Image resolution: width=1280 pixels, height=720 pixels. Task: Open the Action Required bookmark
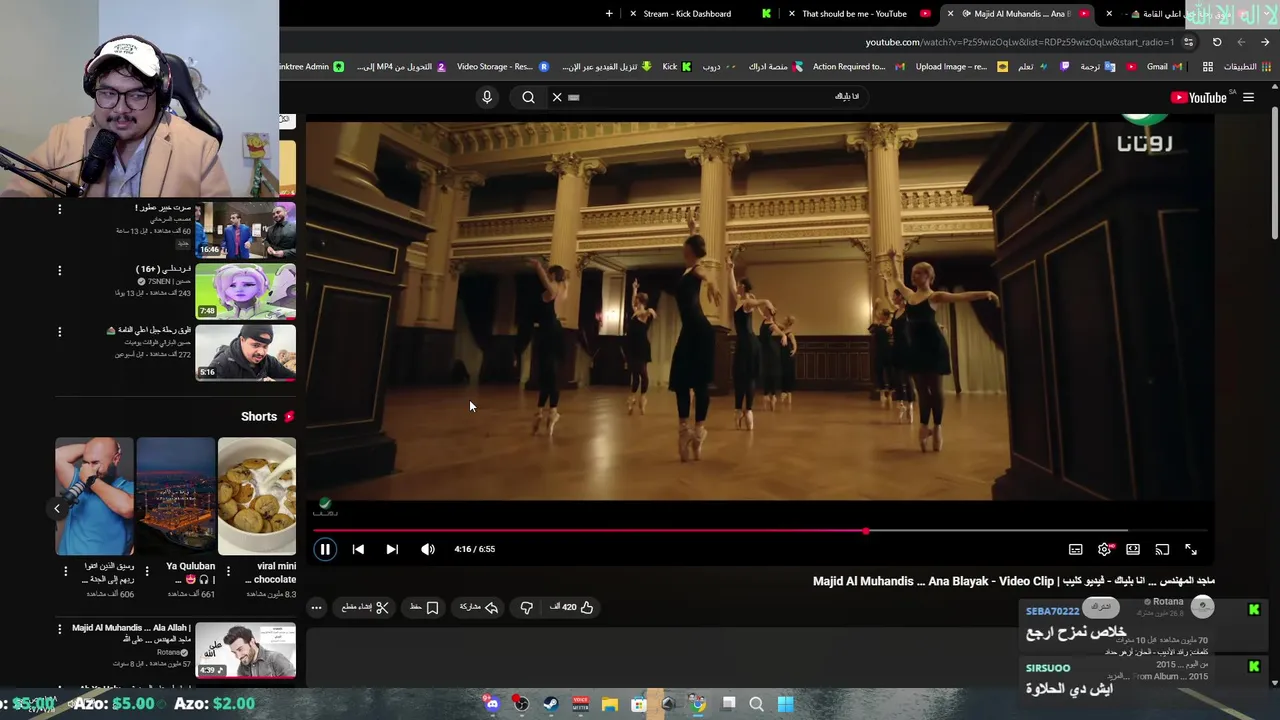click(858, 67)
